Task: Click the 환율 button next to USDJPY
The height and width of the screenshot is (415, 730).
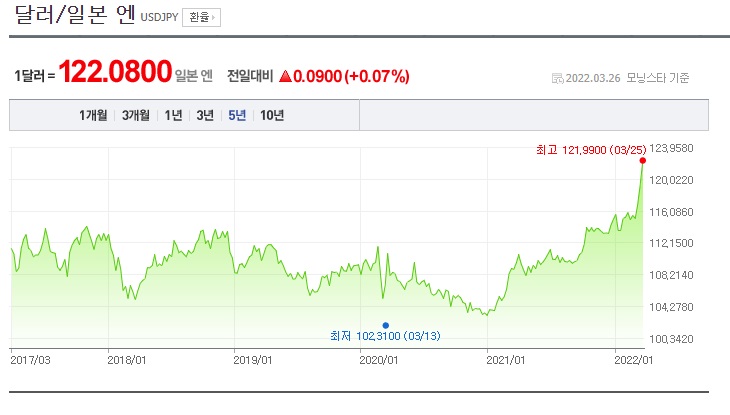Action: [201, 17]
